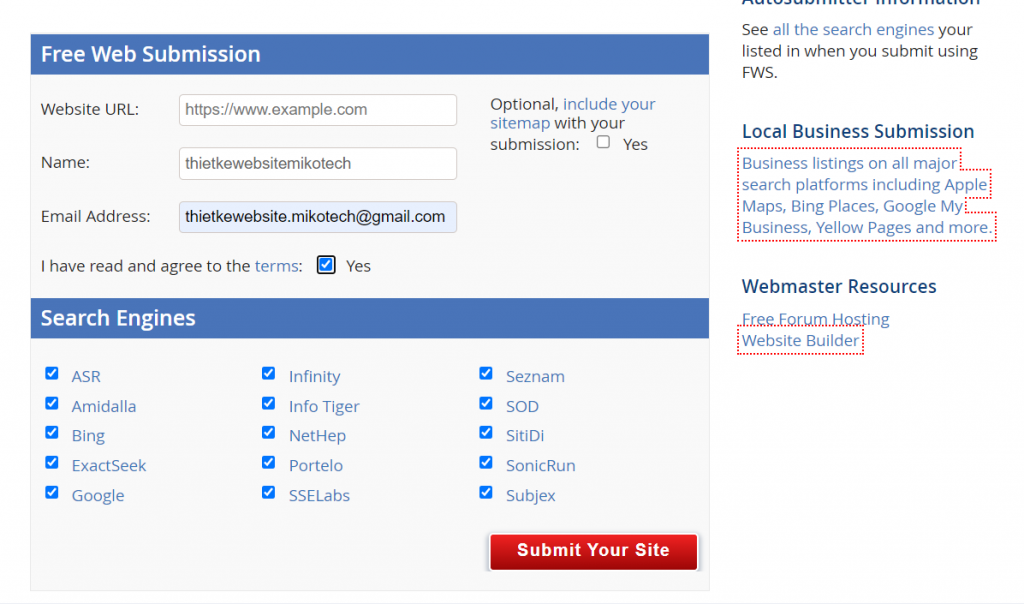
Task: Uncheck the SonicRun search engine
Action: click(485, 462)
